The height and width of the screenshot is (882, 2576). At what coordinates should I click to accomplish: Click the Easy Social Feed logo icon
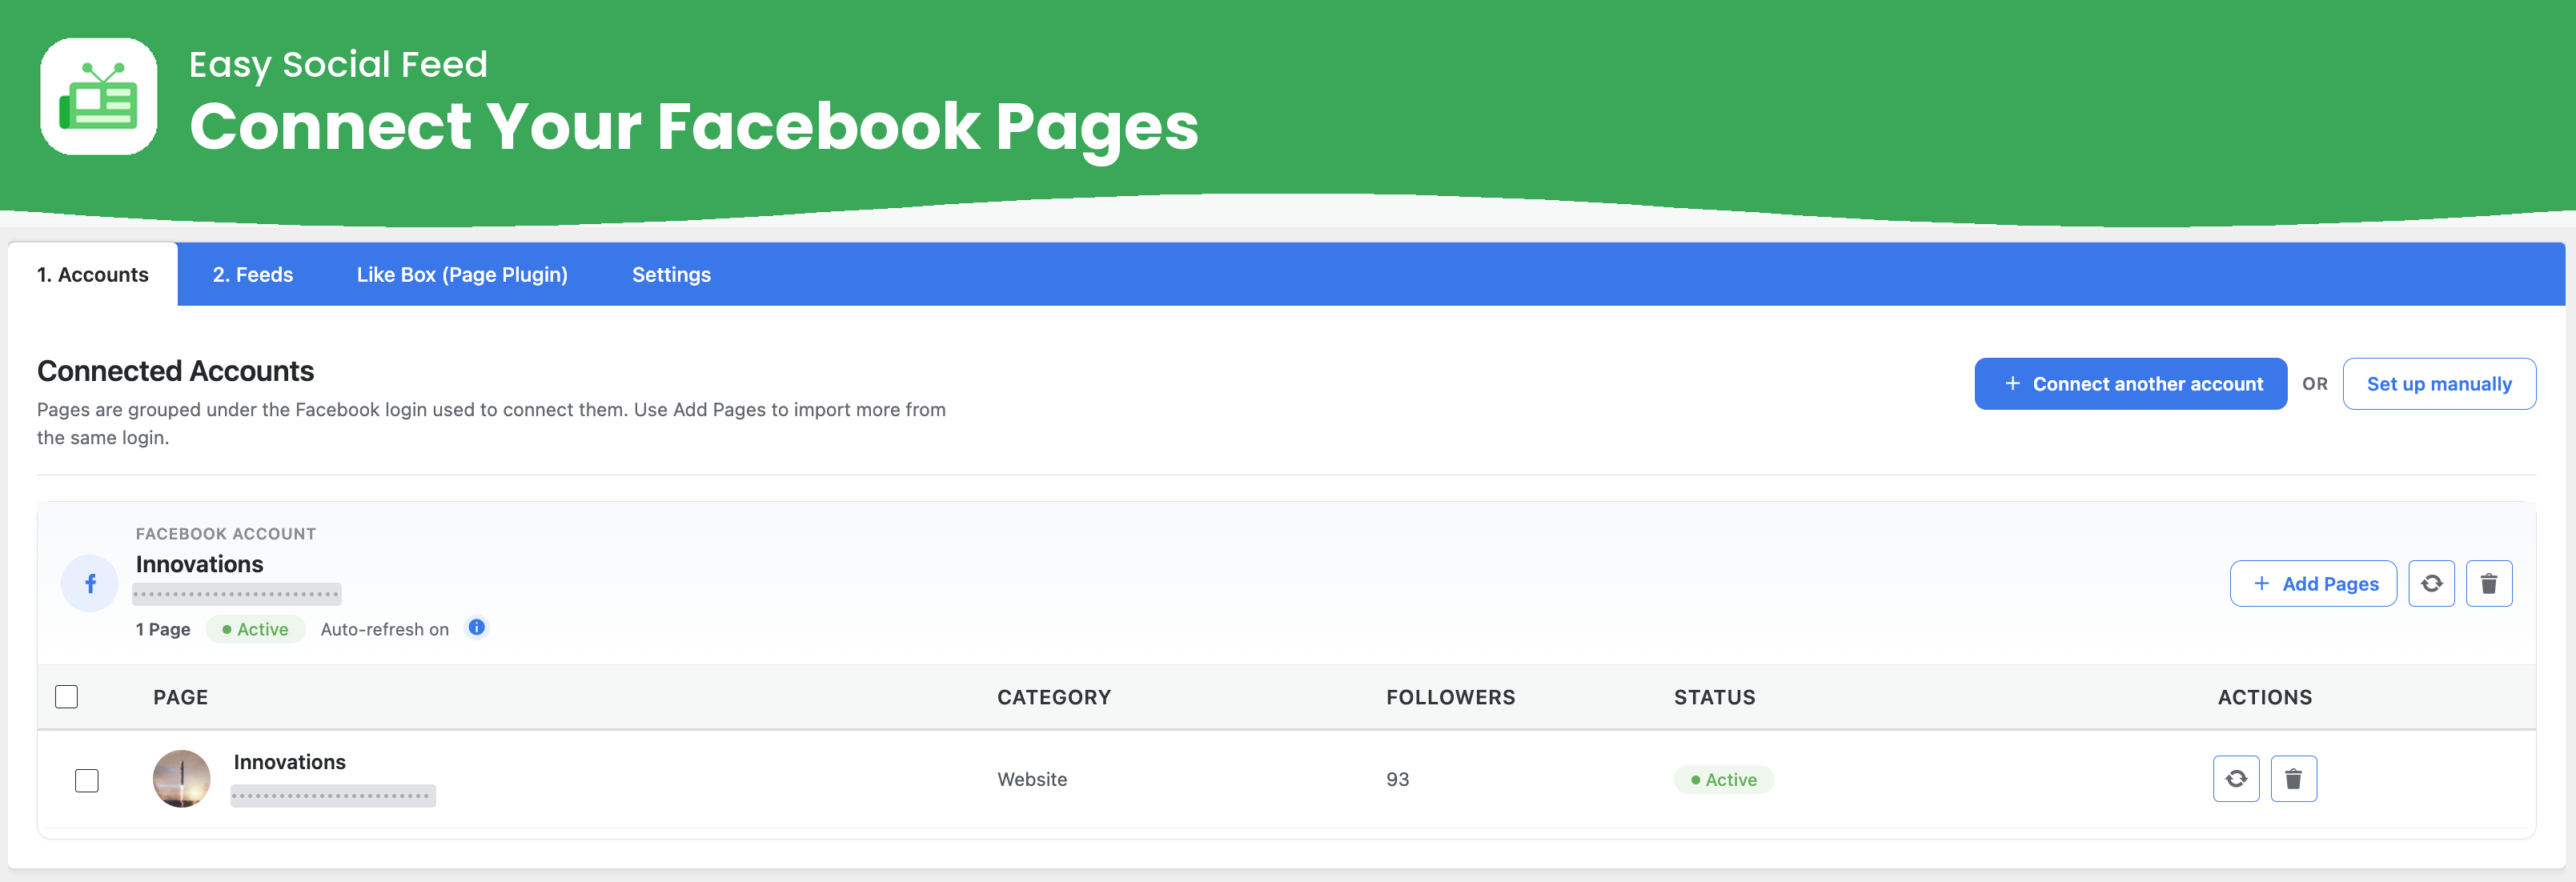[x=98, y=97]
